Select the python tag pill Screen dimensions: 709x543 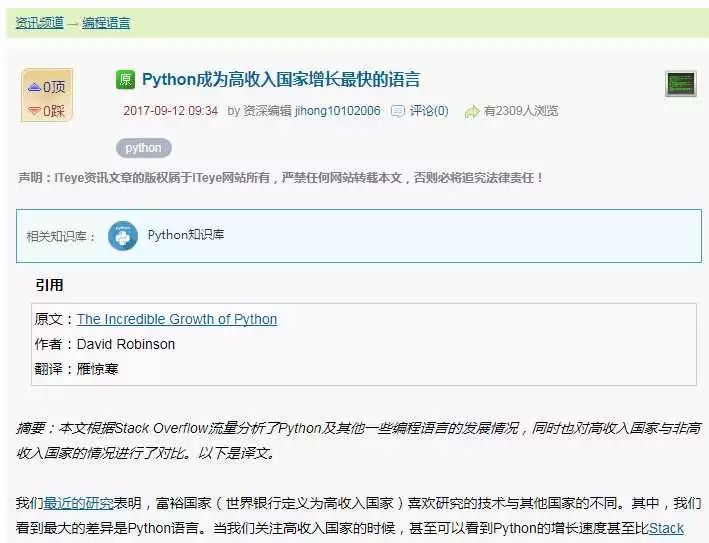coord(144,148)
